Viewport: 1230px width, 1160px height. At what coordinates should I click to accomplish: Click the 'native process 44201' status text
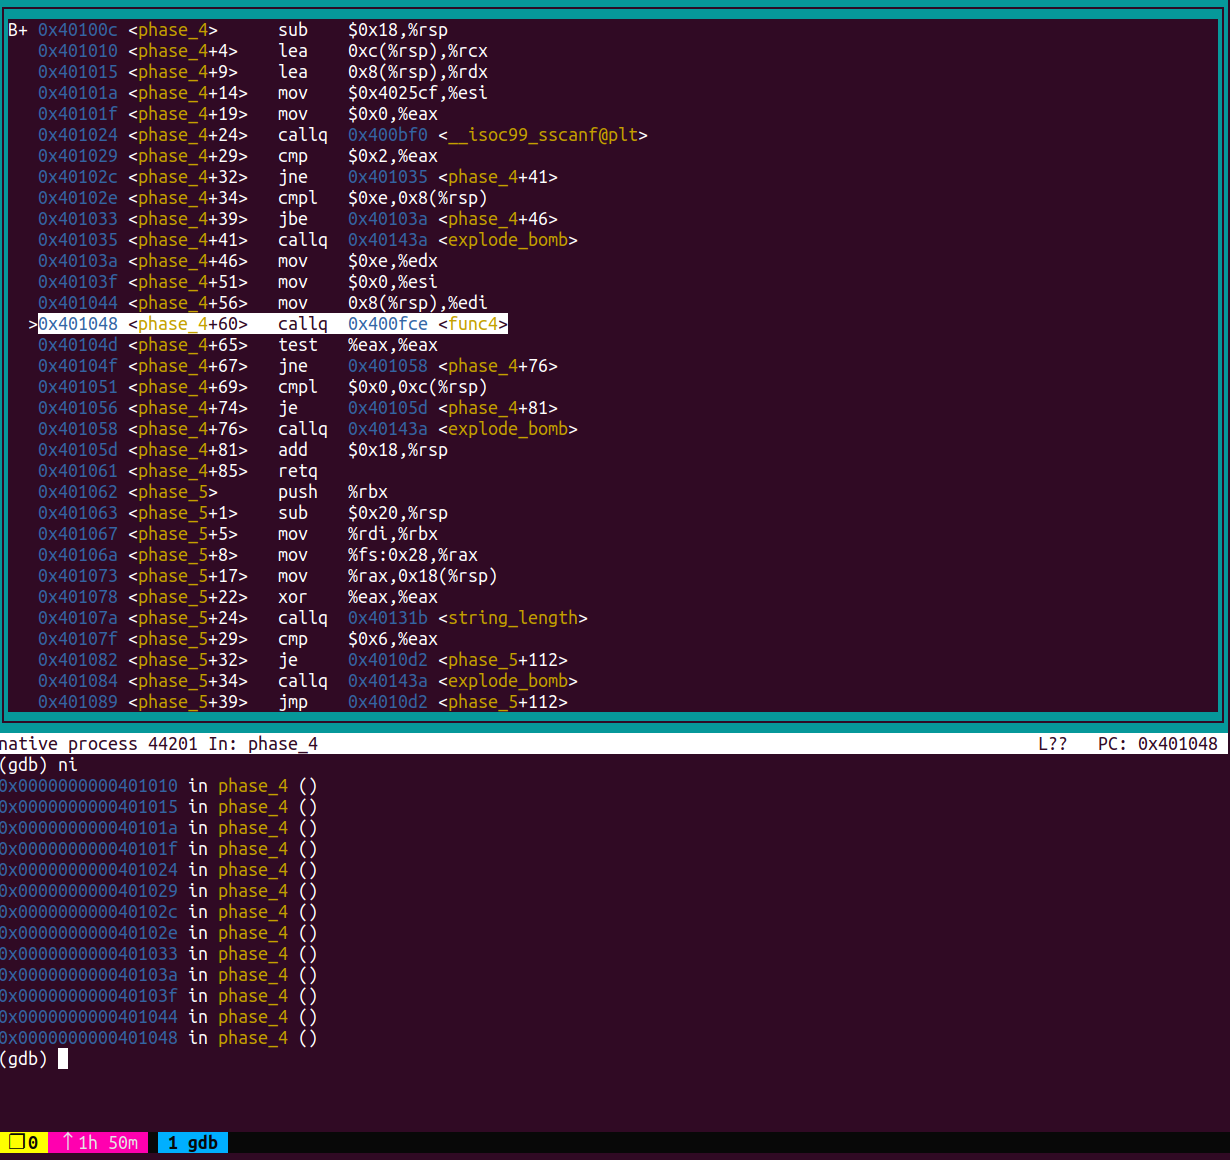pos(99,744)
